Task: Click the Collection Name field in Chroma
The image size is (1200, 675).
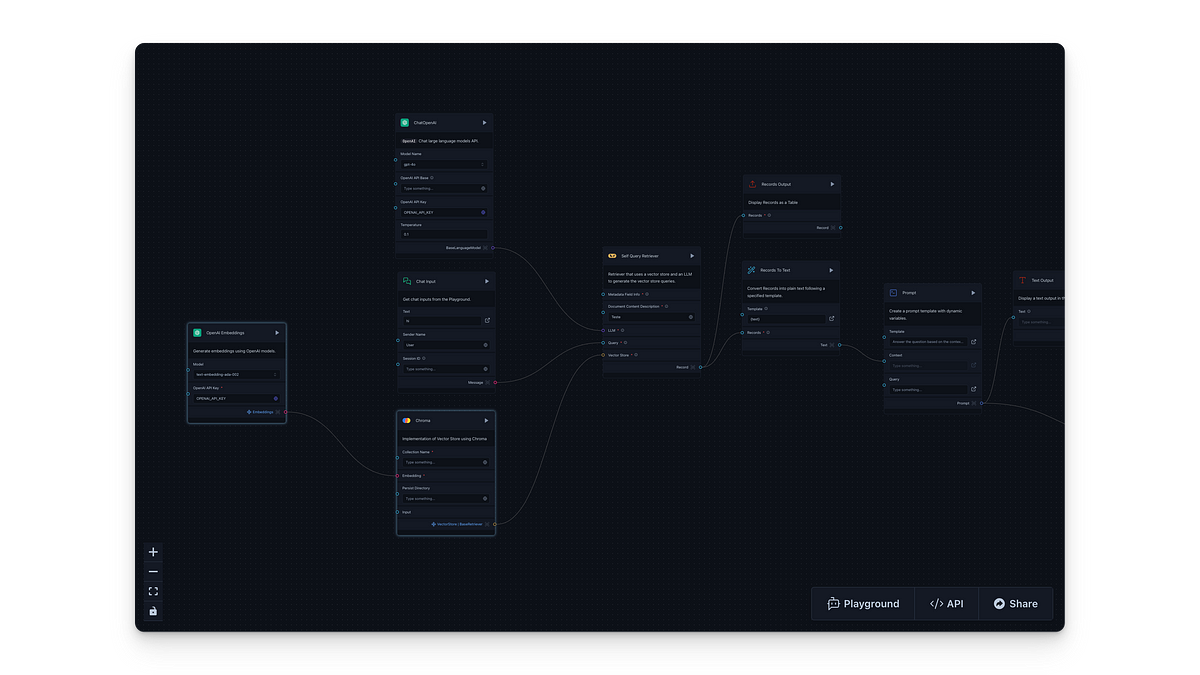Action: tap(440, 462)
